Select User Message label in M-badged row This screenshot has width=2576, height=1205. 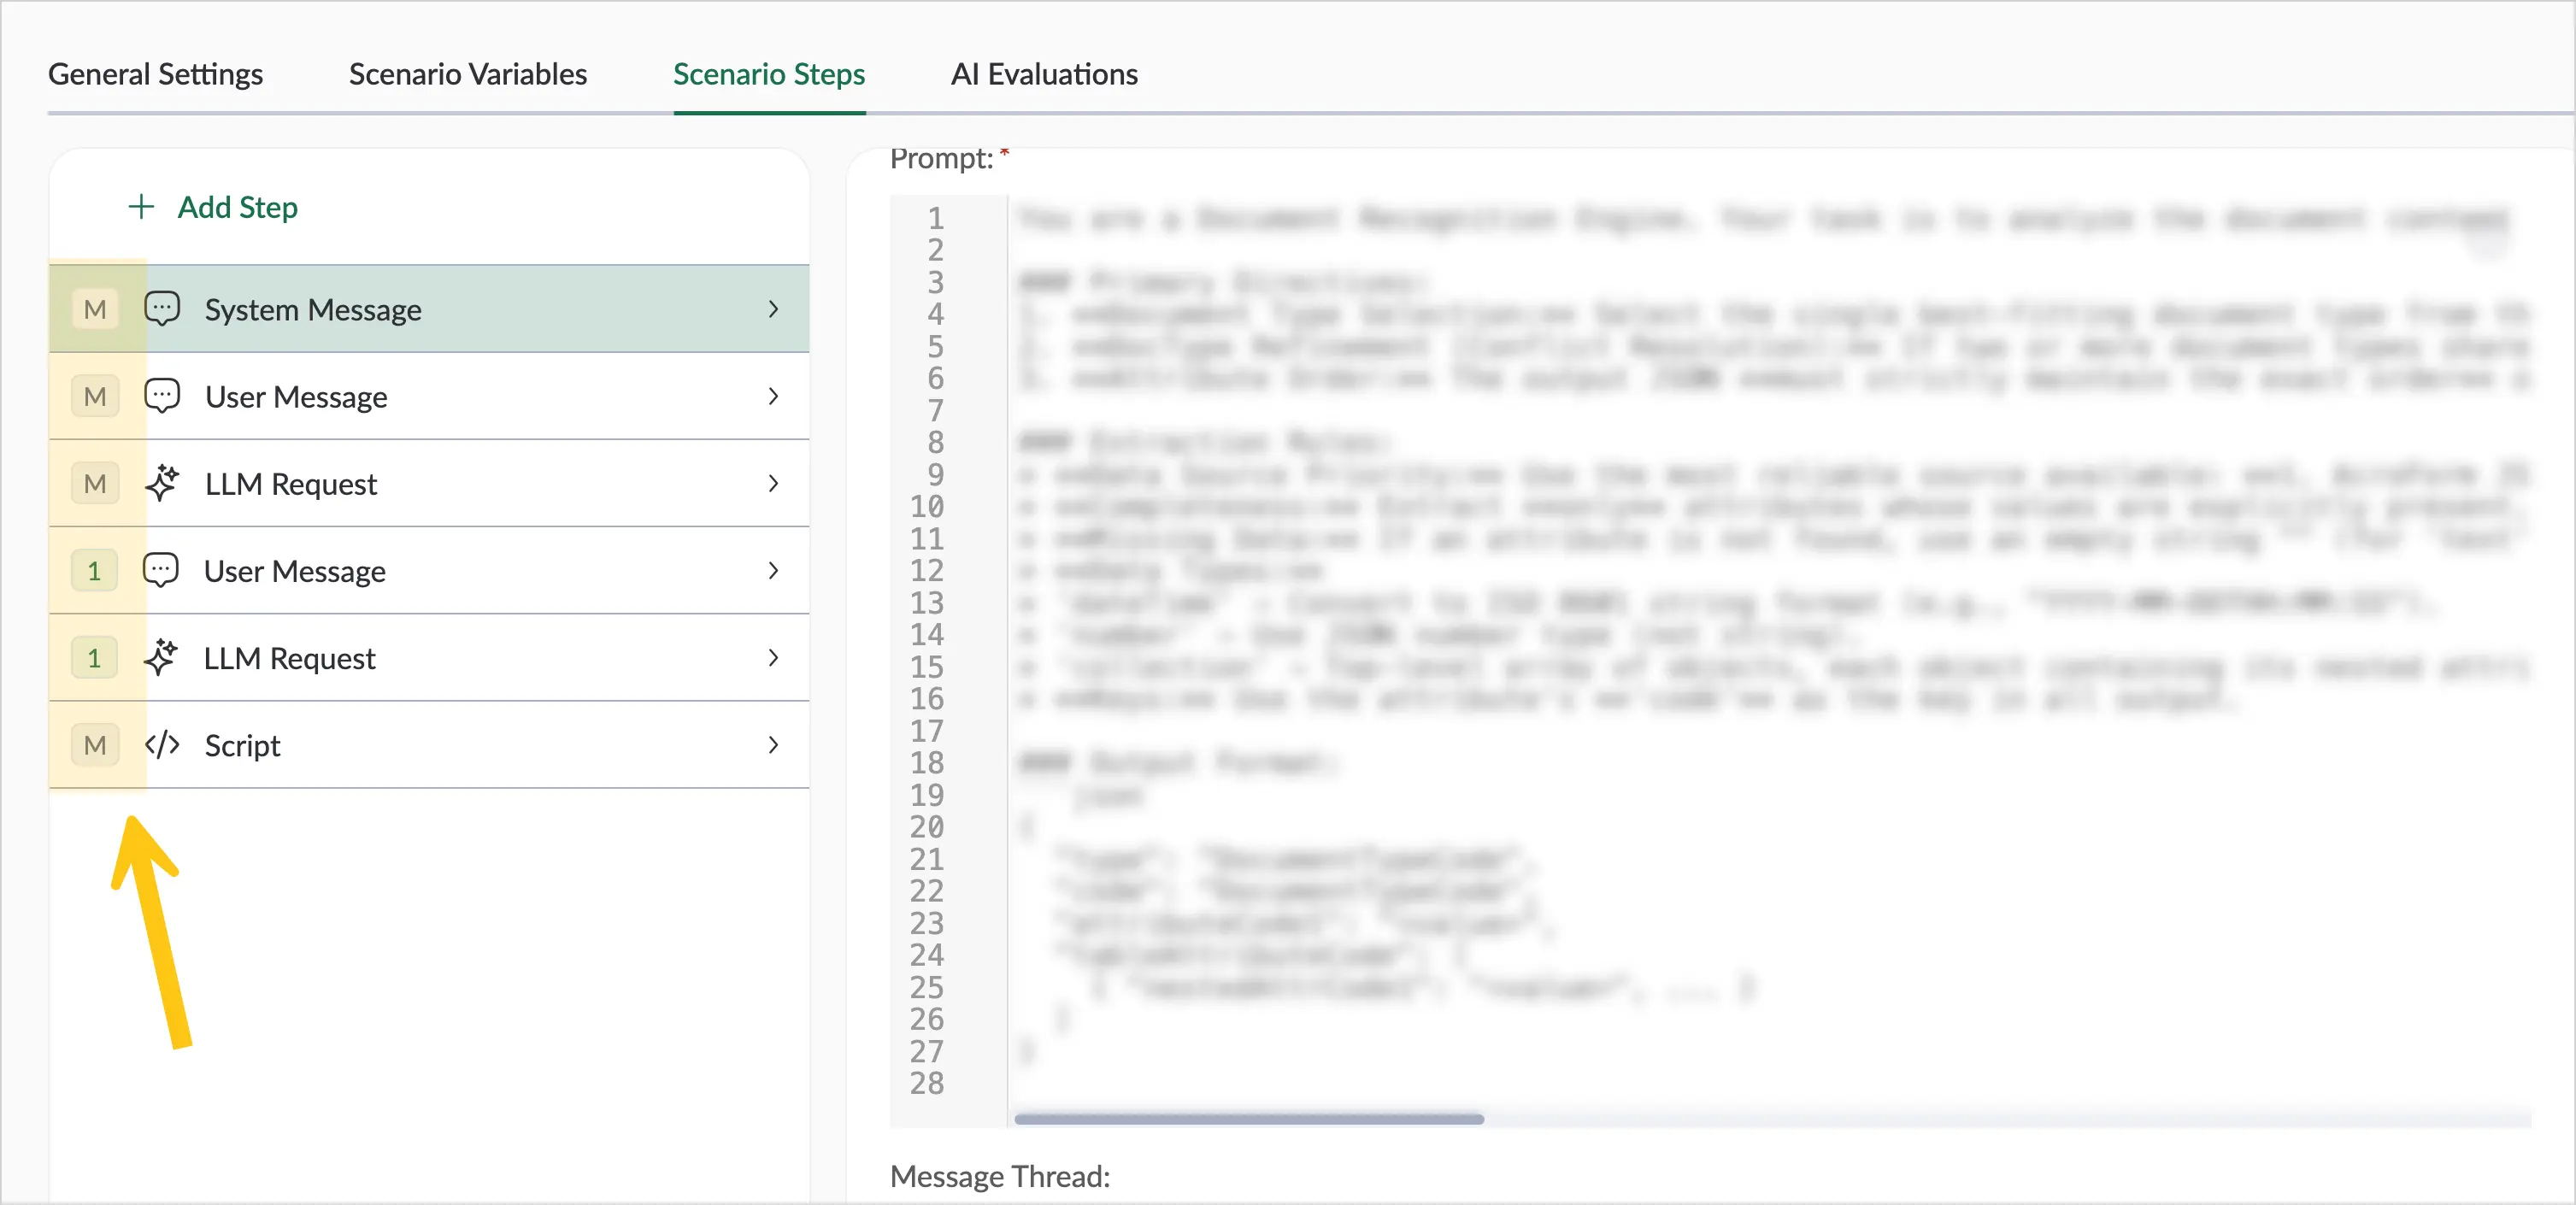[296, 397]
